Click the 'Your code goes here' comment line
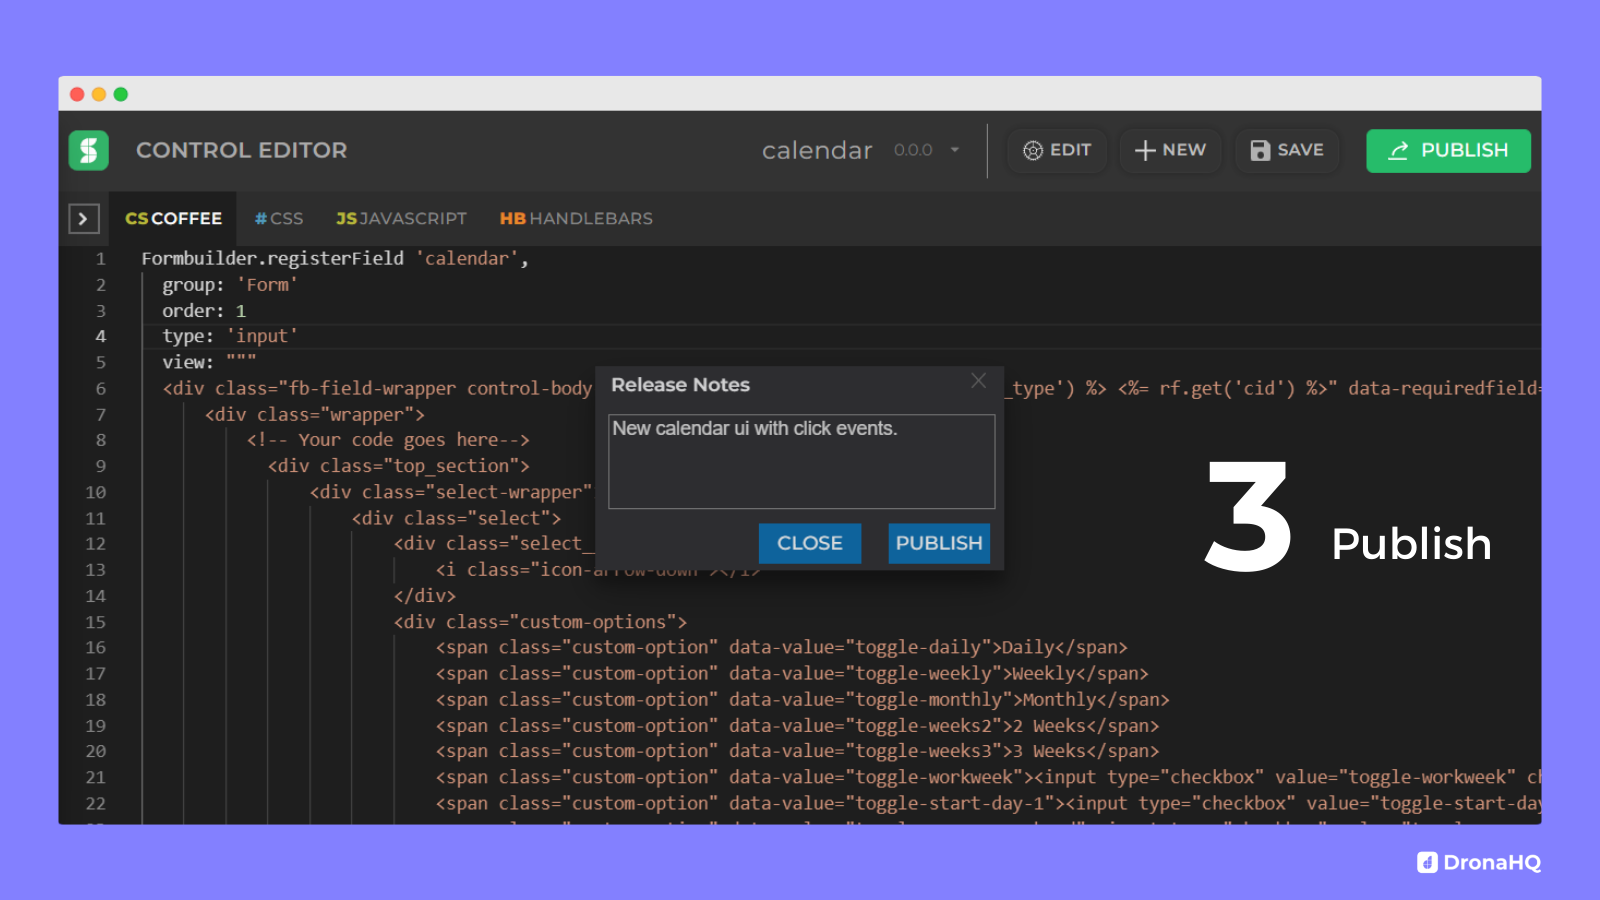Image resolution: width=1600 pixels, height=900 pixels. 388,440
